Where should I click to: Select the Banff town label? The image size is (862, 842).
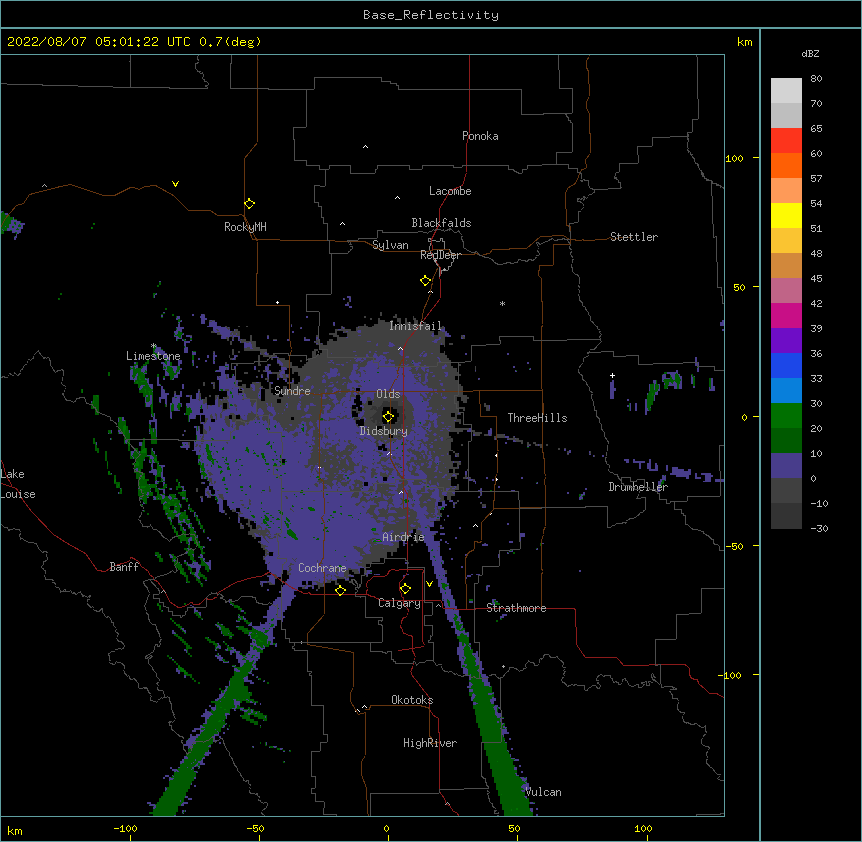click(x=124, y=567)
